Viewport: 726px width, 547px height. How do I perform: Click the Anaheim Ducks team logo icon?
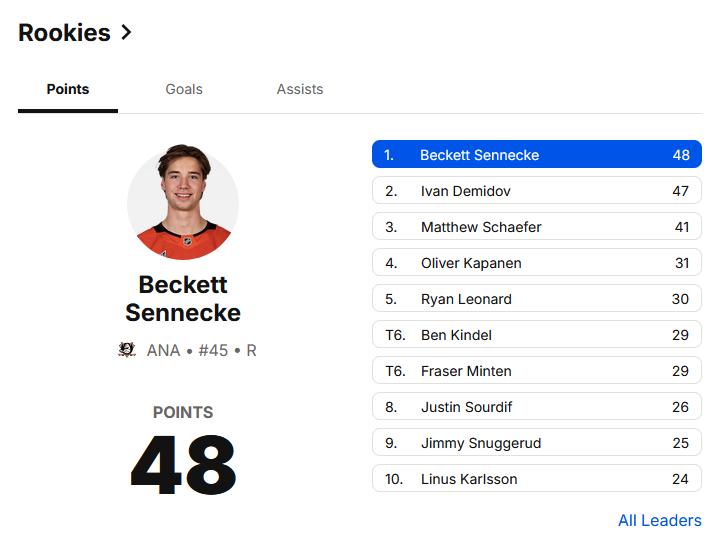click(x=127, y=350)
